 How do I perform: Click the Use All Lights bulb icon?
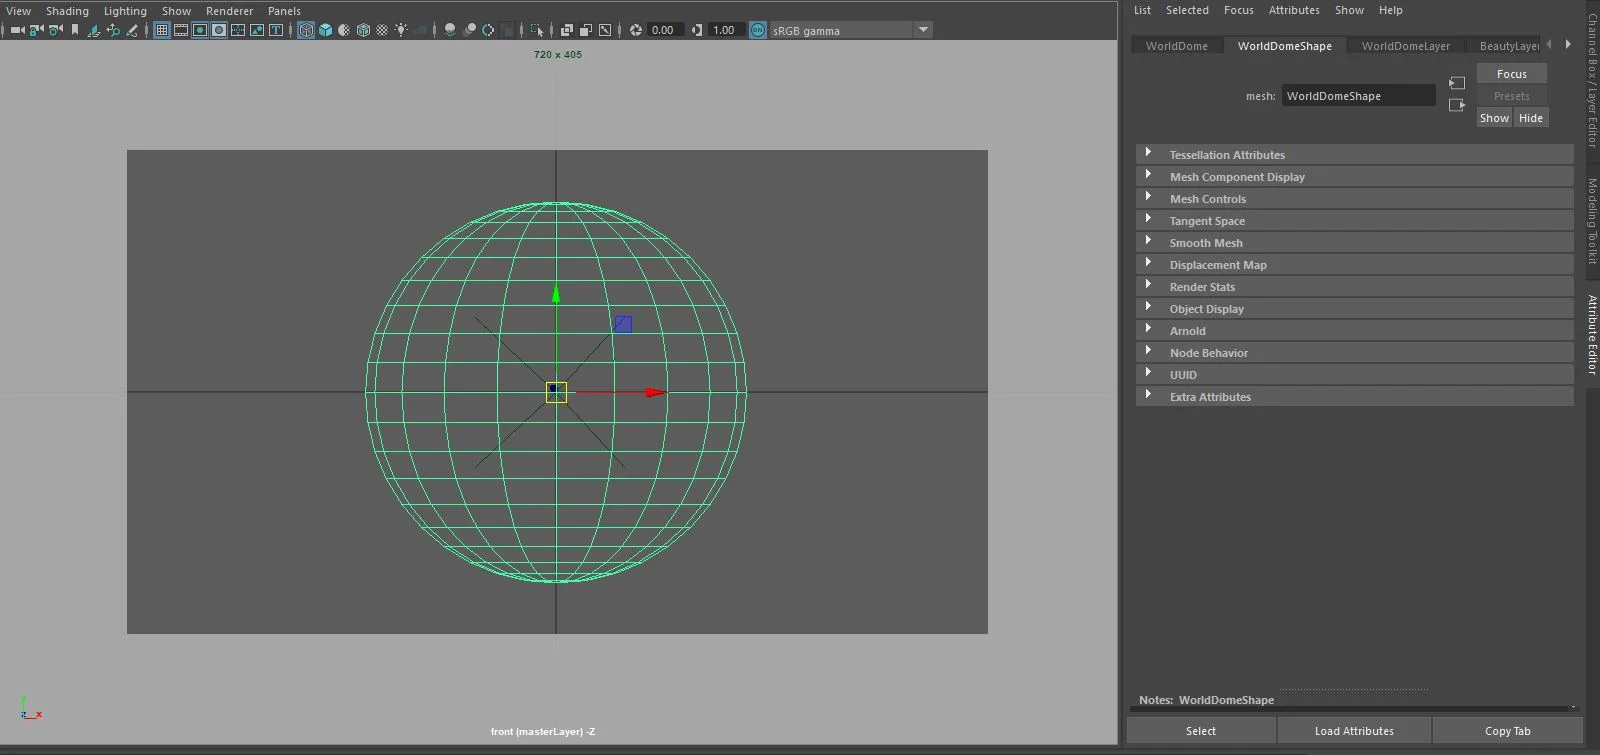click(401, 30)
